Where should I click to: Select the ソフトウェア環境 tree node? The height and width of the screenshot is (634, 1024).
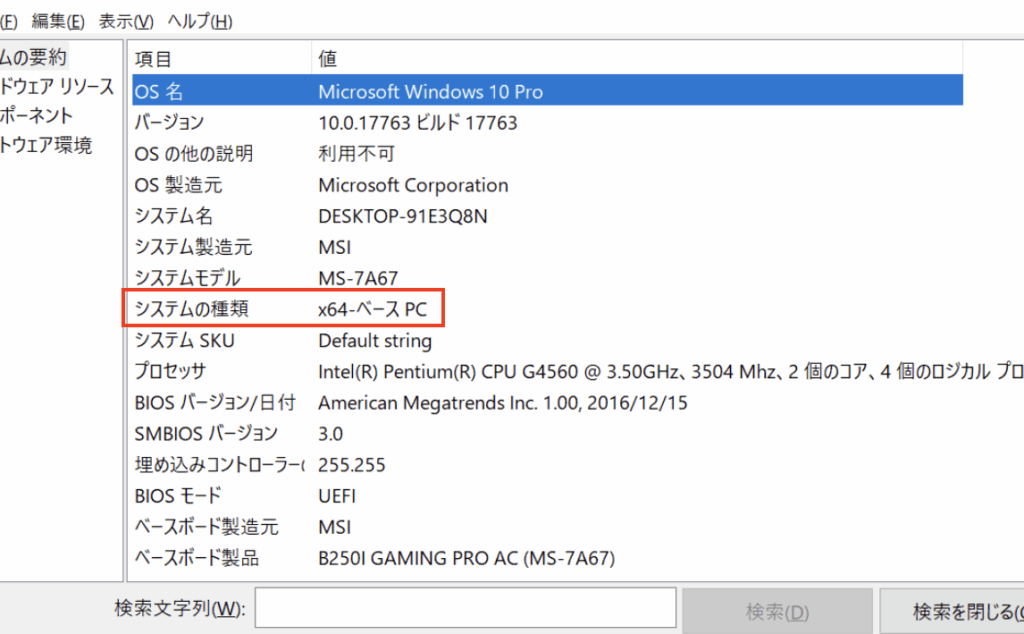click(46, 146)
